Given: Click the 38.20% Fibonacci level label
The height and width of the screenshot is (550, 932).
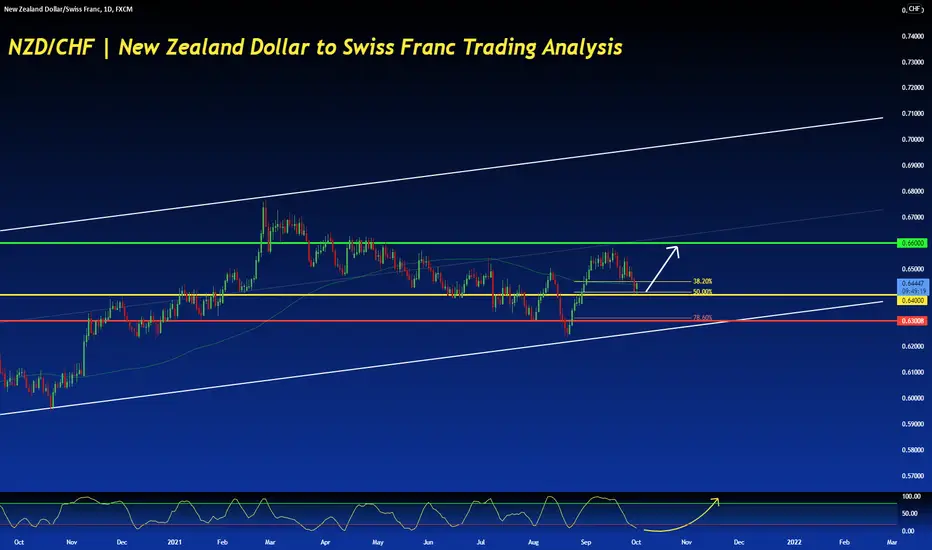Looking at the screenshot, I should tap(703, 281).
